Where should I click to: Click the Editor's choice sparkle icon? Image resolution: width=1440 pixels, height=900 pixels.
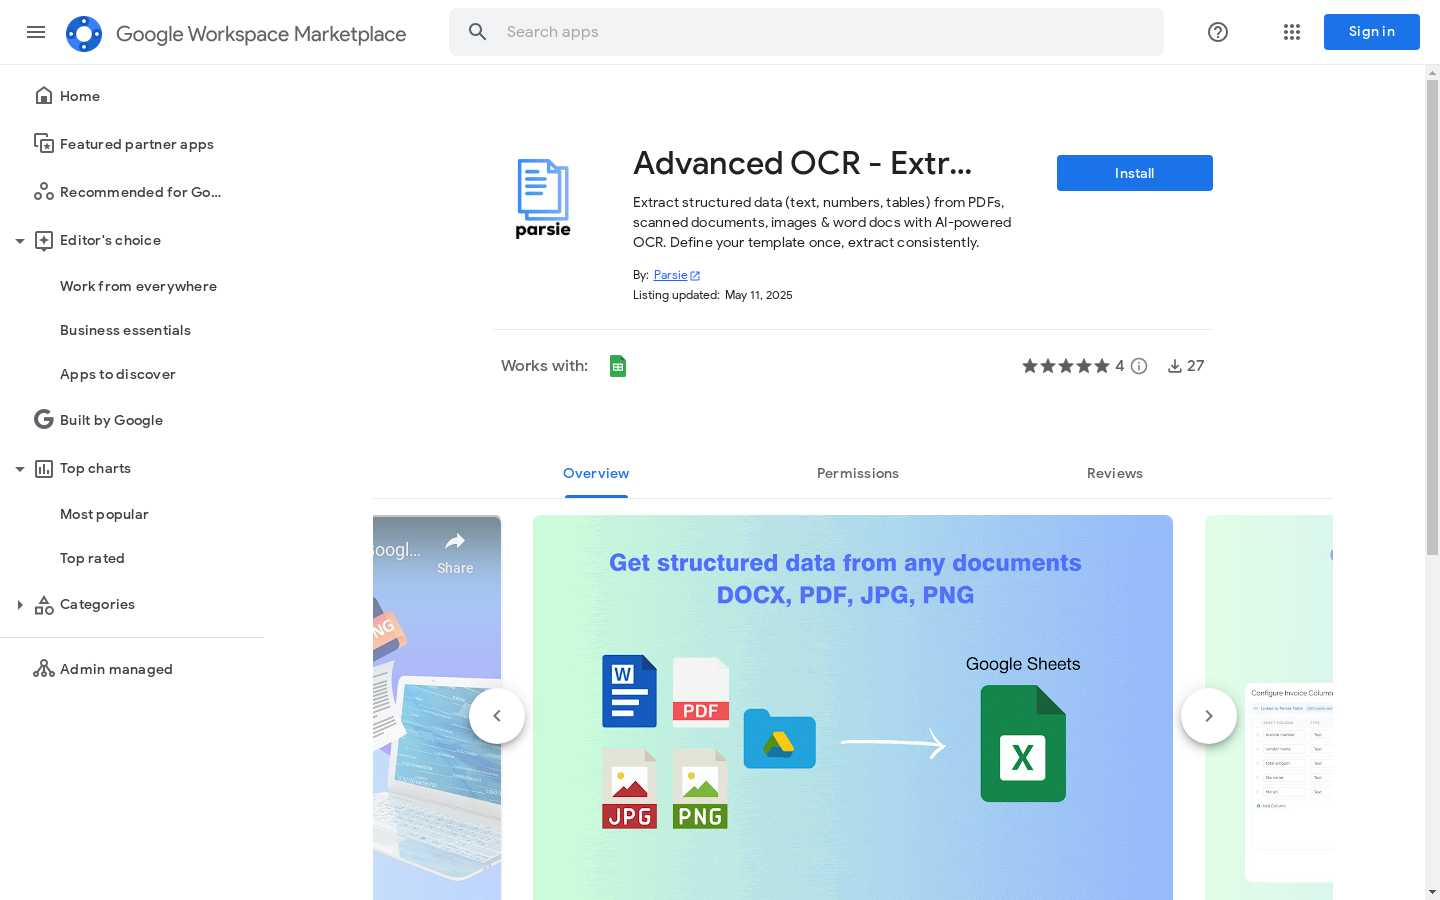(44, 240)
